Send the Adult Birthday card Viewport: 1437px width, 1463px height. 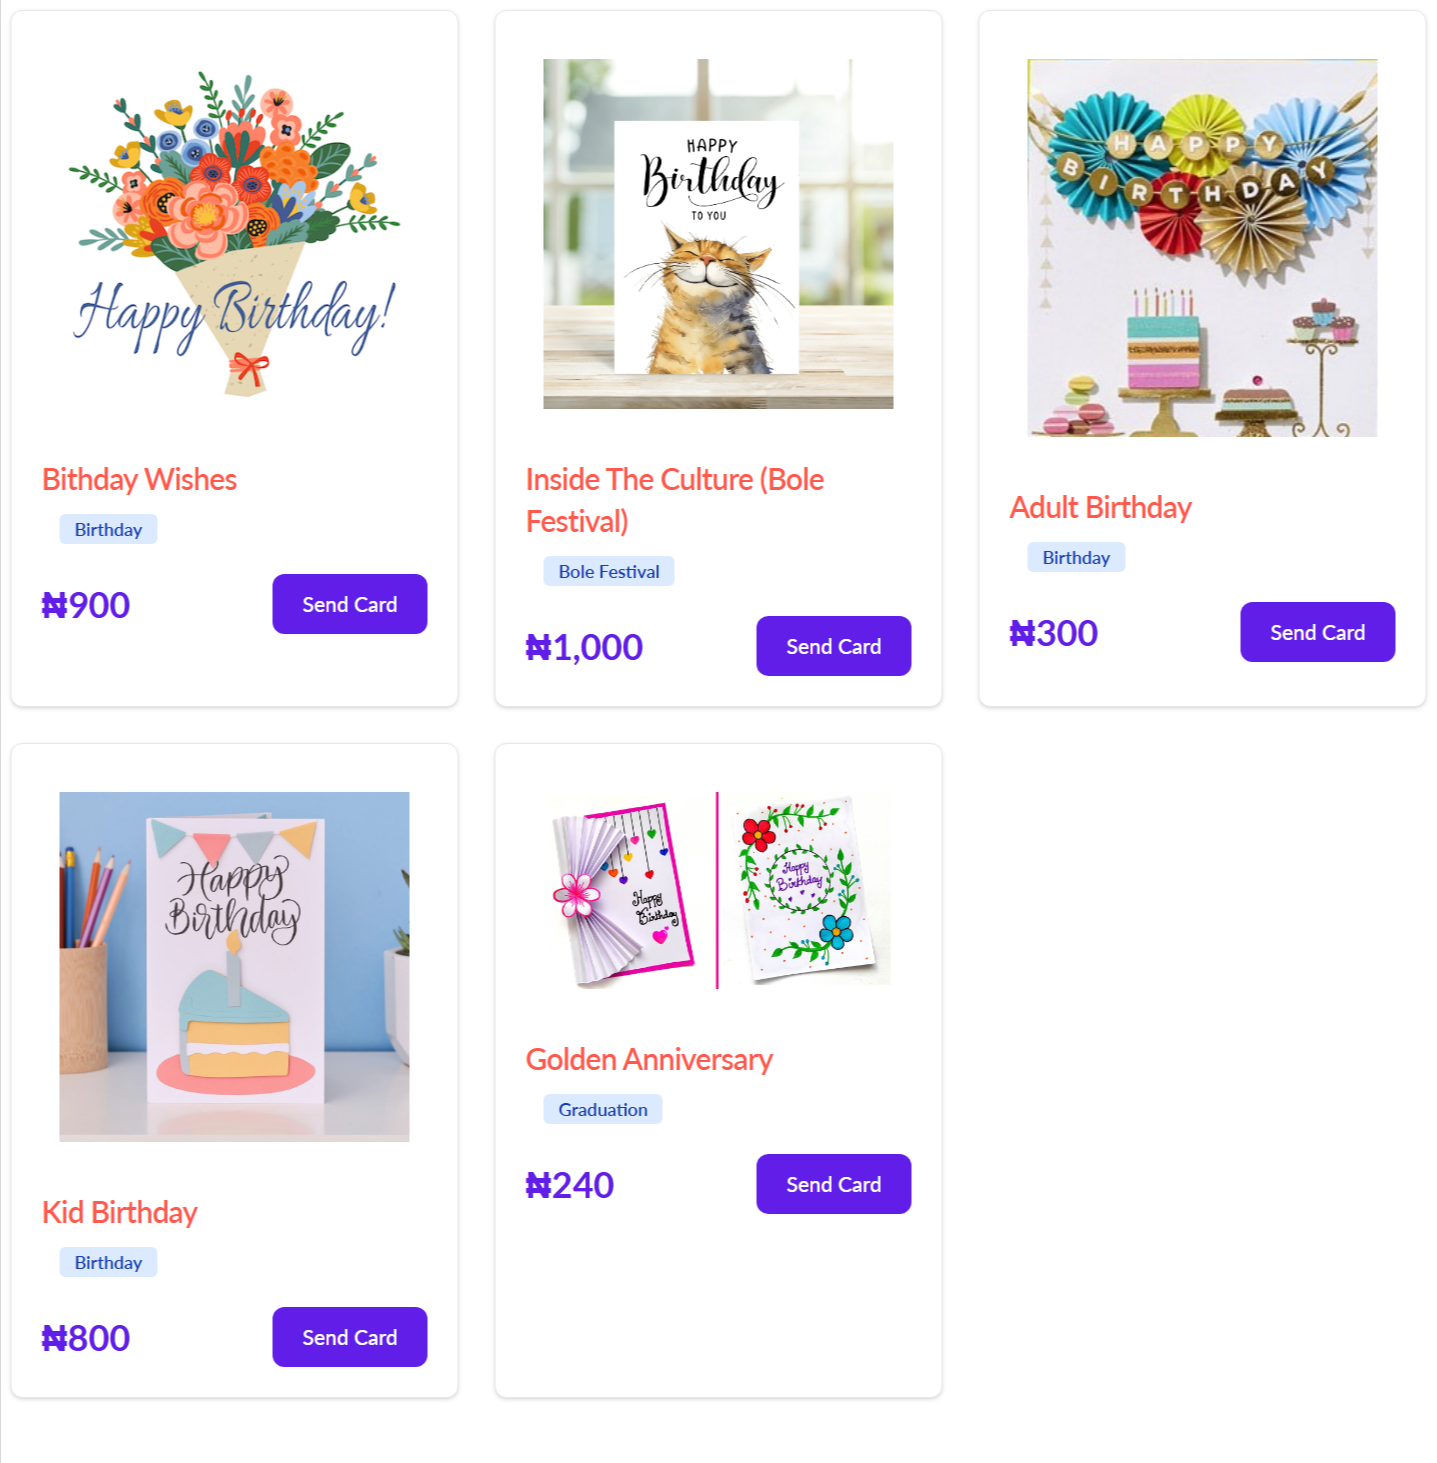coord(1317,632)
